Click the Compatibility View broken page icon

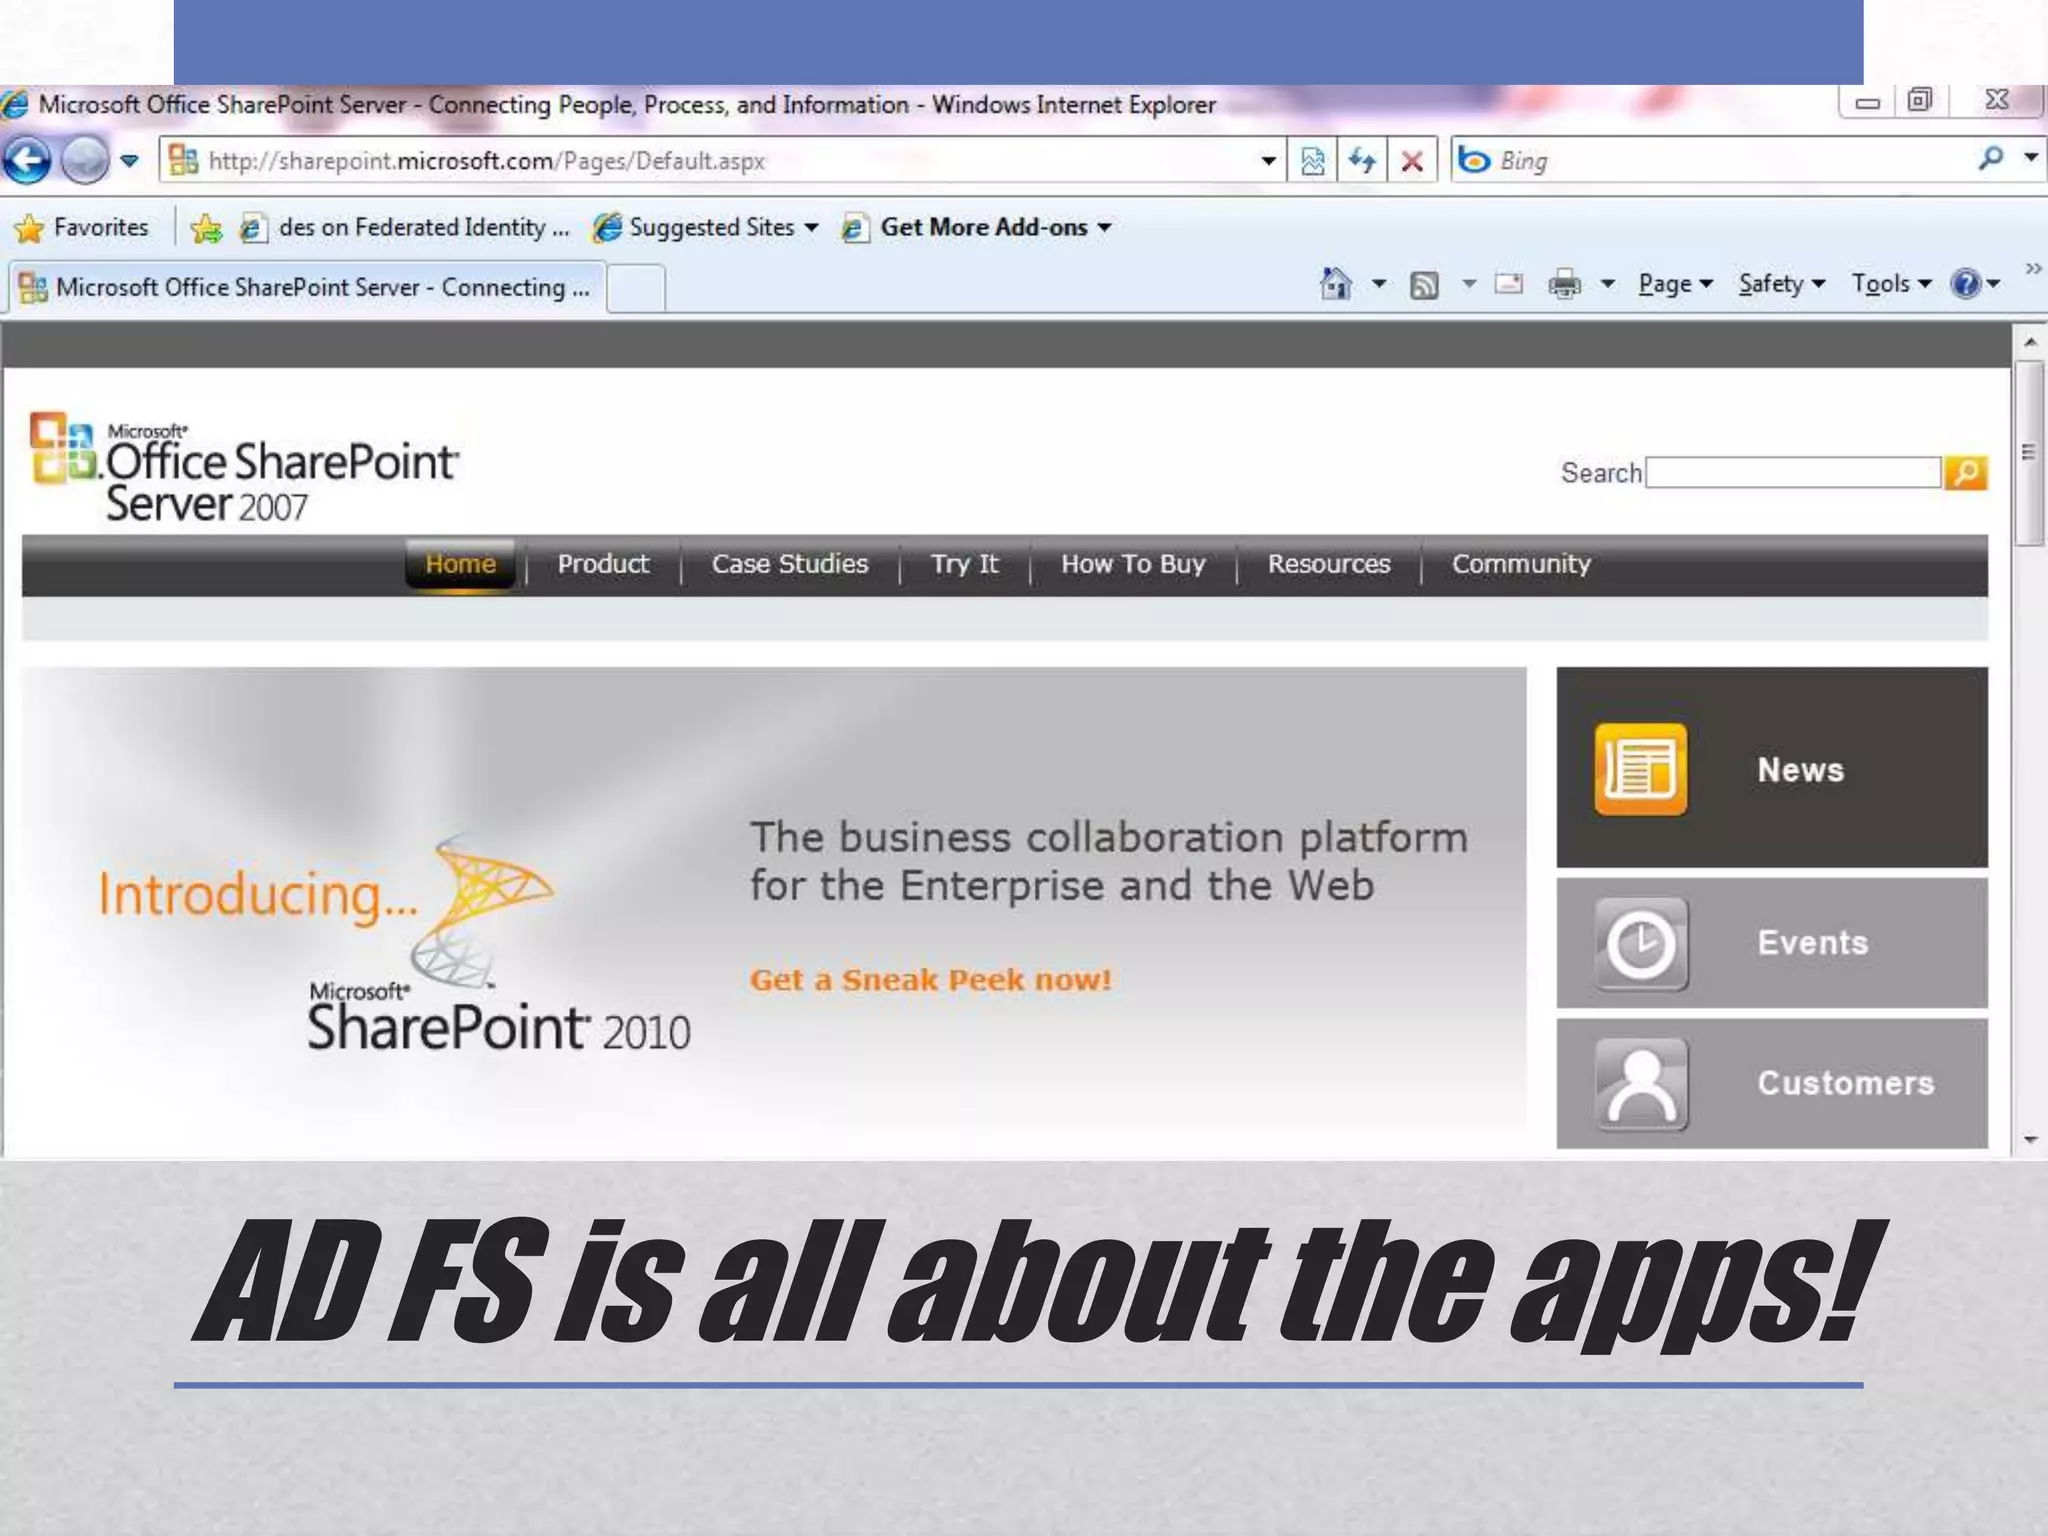1312,161
